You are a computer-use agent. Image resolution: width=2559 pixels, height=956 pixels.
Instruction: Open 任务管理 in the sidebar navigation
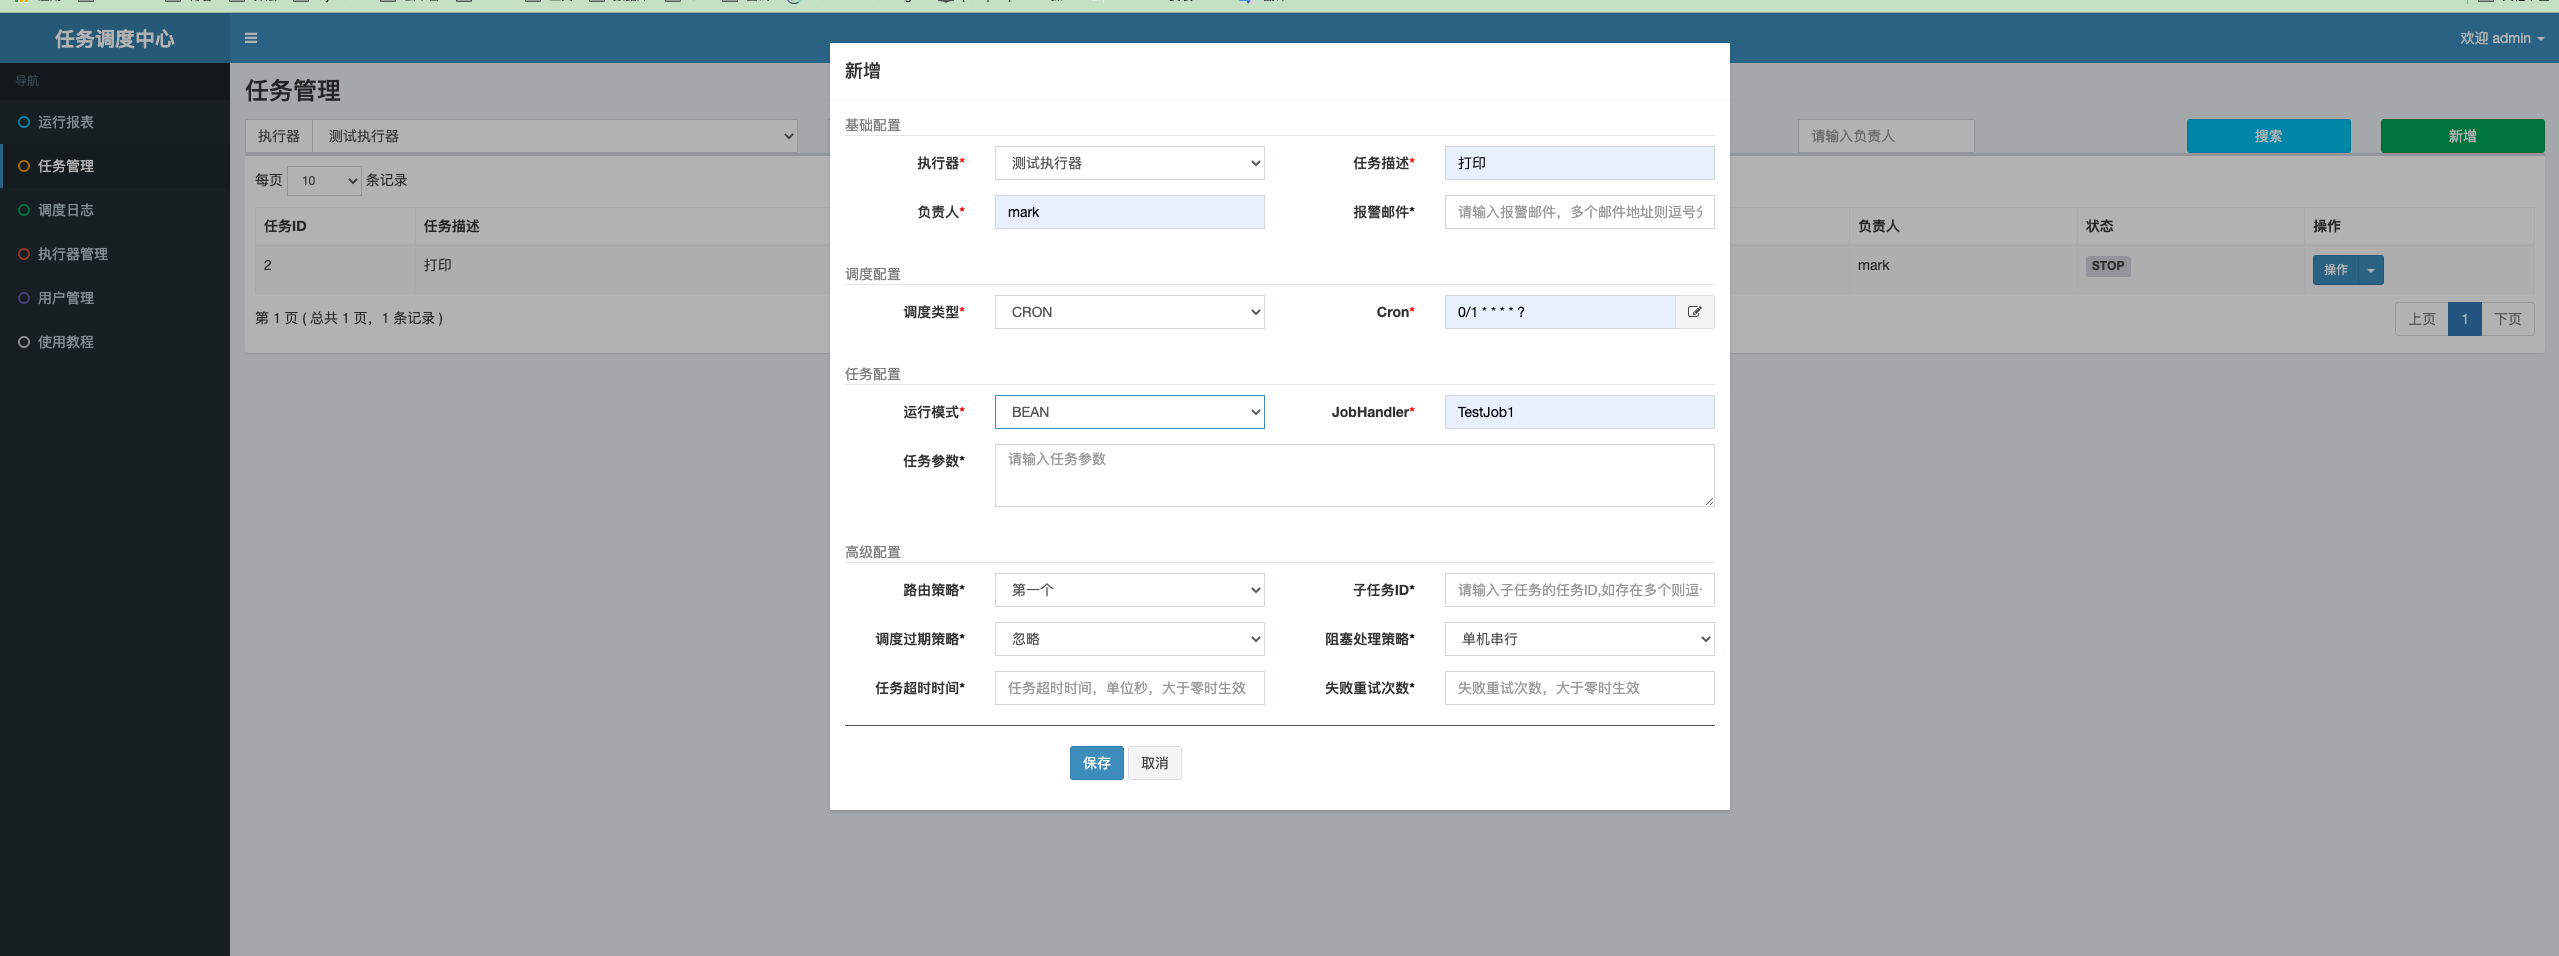point(66,166)
